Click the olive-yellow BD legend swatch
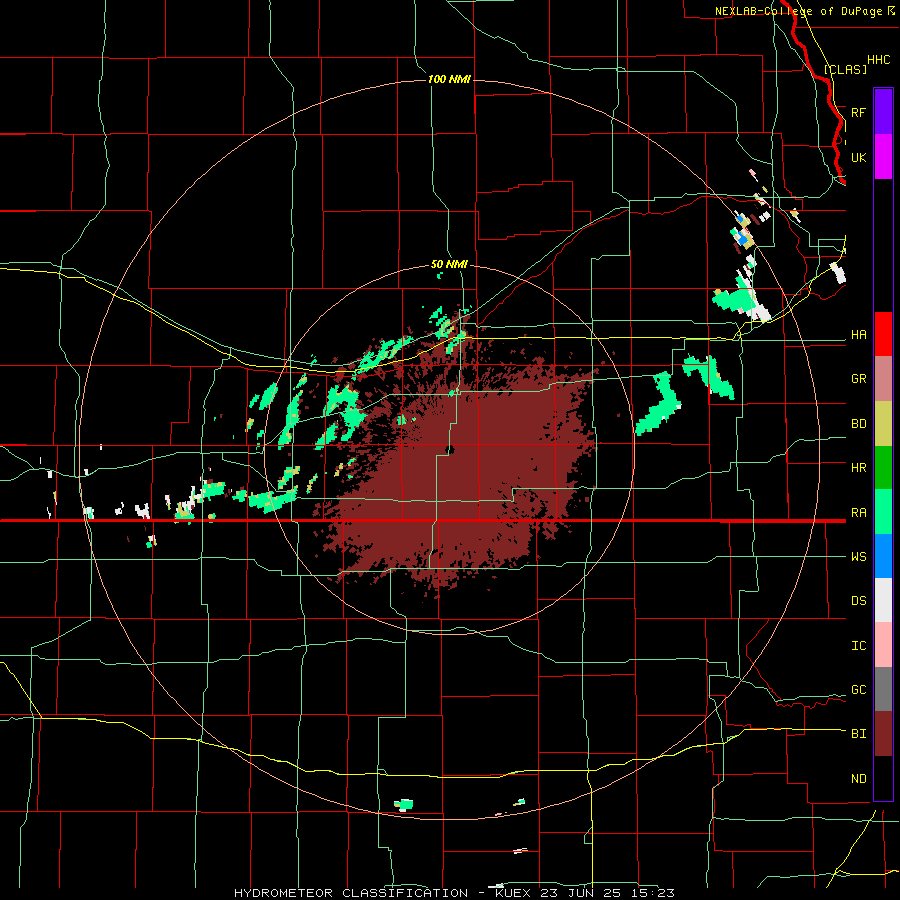This screenshot has height=900, width=900. (883, 423)
